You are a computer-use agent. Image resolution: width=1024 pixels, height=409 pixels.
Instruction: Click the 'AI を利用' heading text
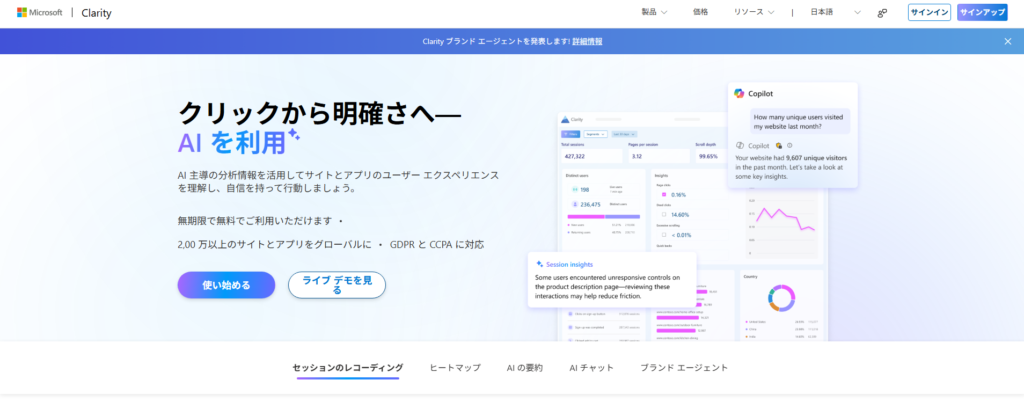pos(231,142)
